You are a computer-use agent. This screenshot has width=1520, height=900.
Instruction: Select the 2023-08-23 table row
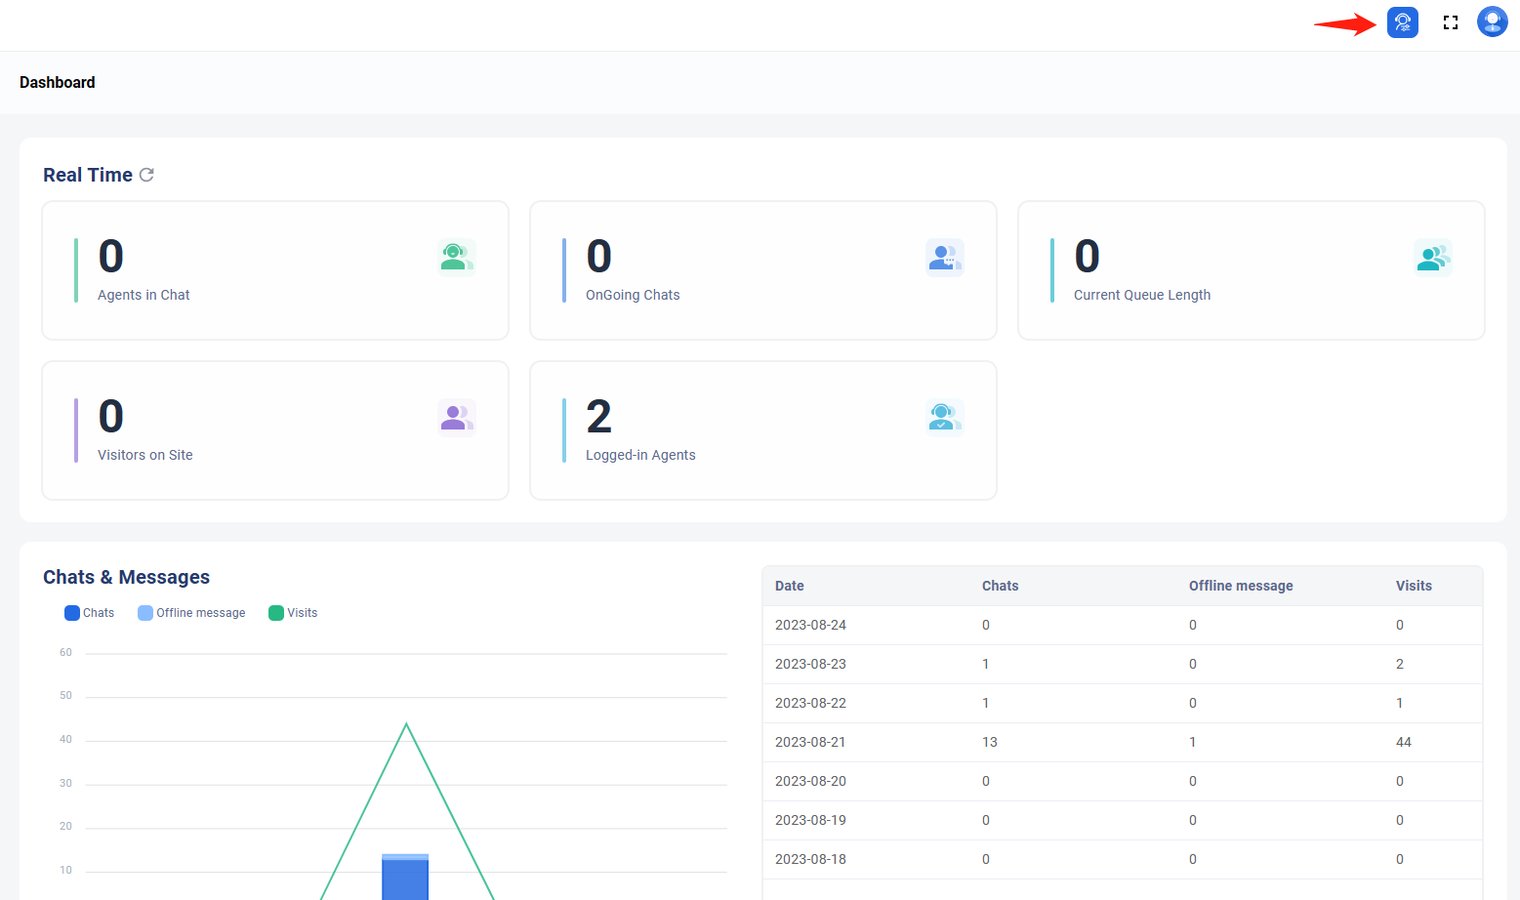click(1122, 664)
